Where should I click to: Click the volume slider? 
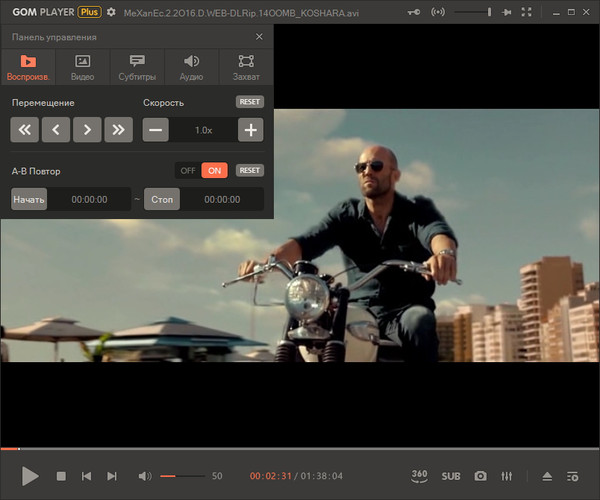(x=182, y=477)
